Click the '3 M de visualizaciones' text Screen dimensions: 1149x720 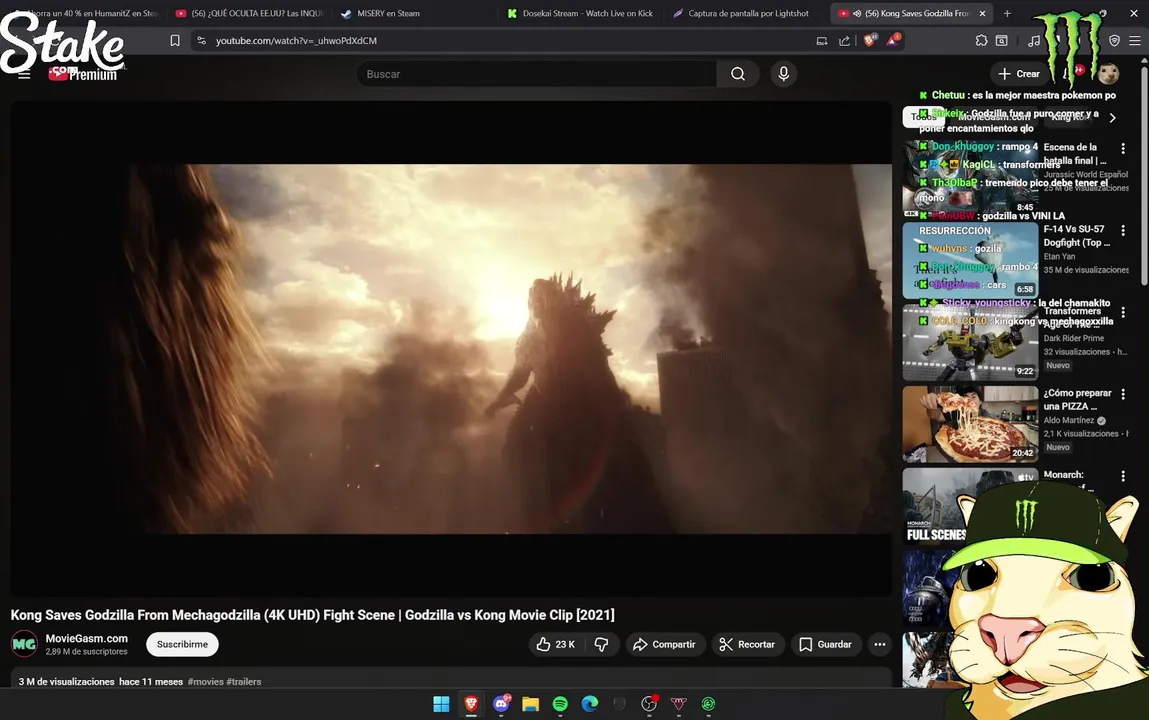pyautogui.click(x=67, y=682)
